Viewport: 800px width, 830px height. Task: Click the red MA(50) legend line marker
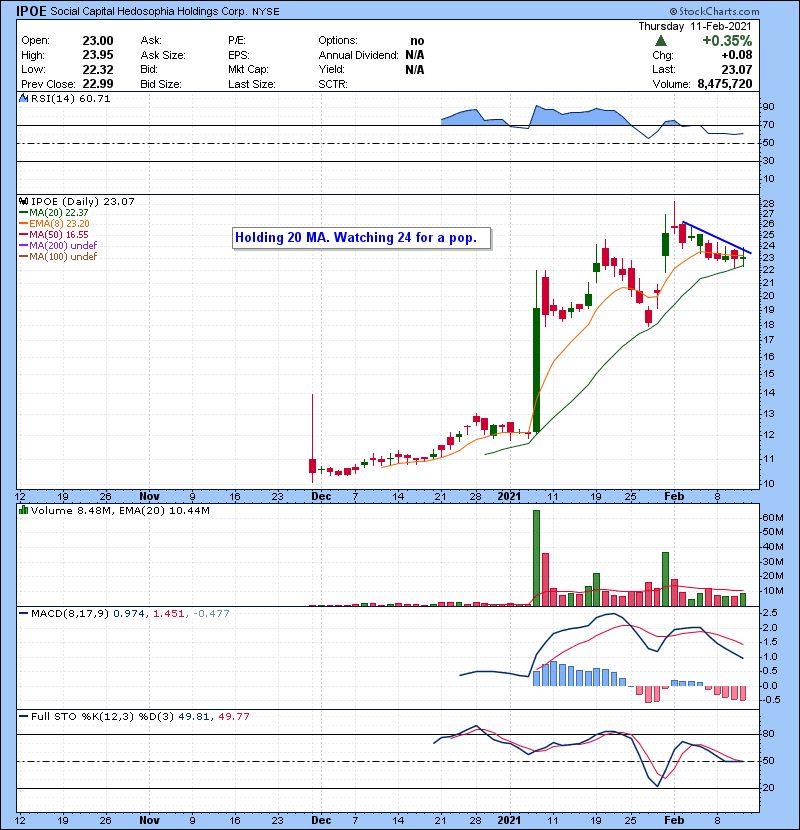[23, 234]
